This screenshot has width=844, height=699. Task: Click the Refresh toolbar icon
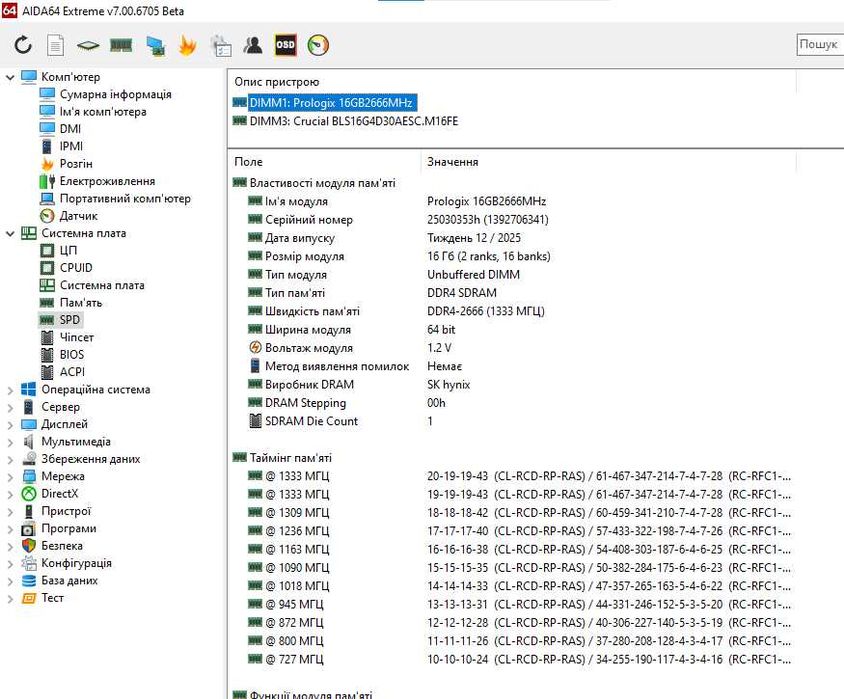(x=23, y=45)
